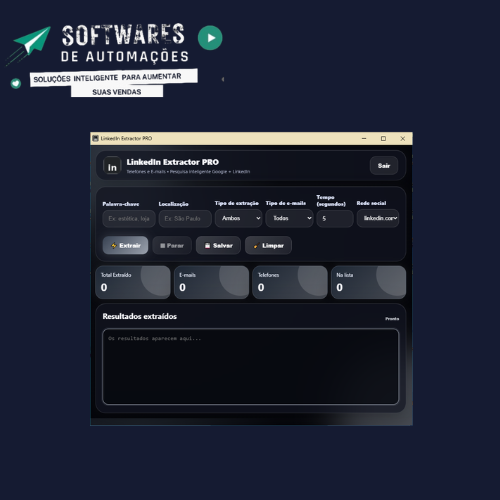Open the Rede social dropdown
The height and width of the screenshot is (500, 500).
(378, 218)
